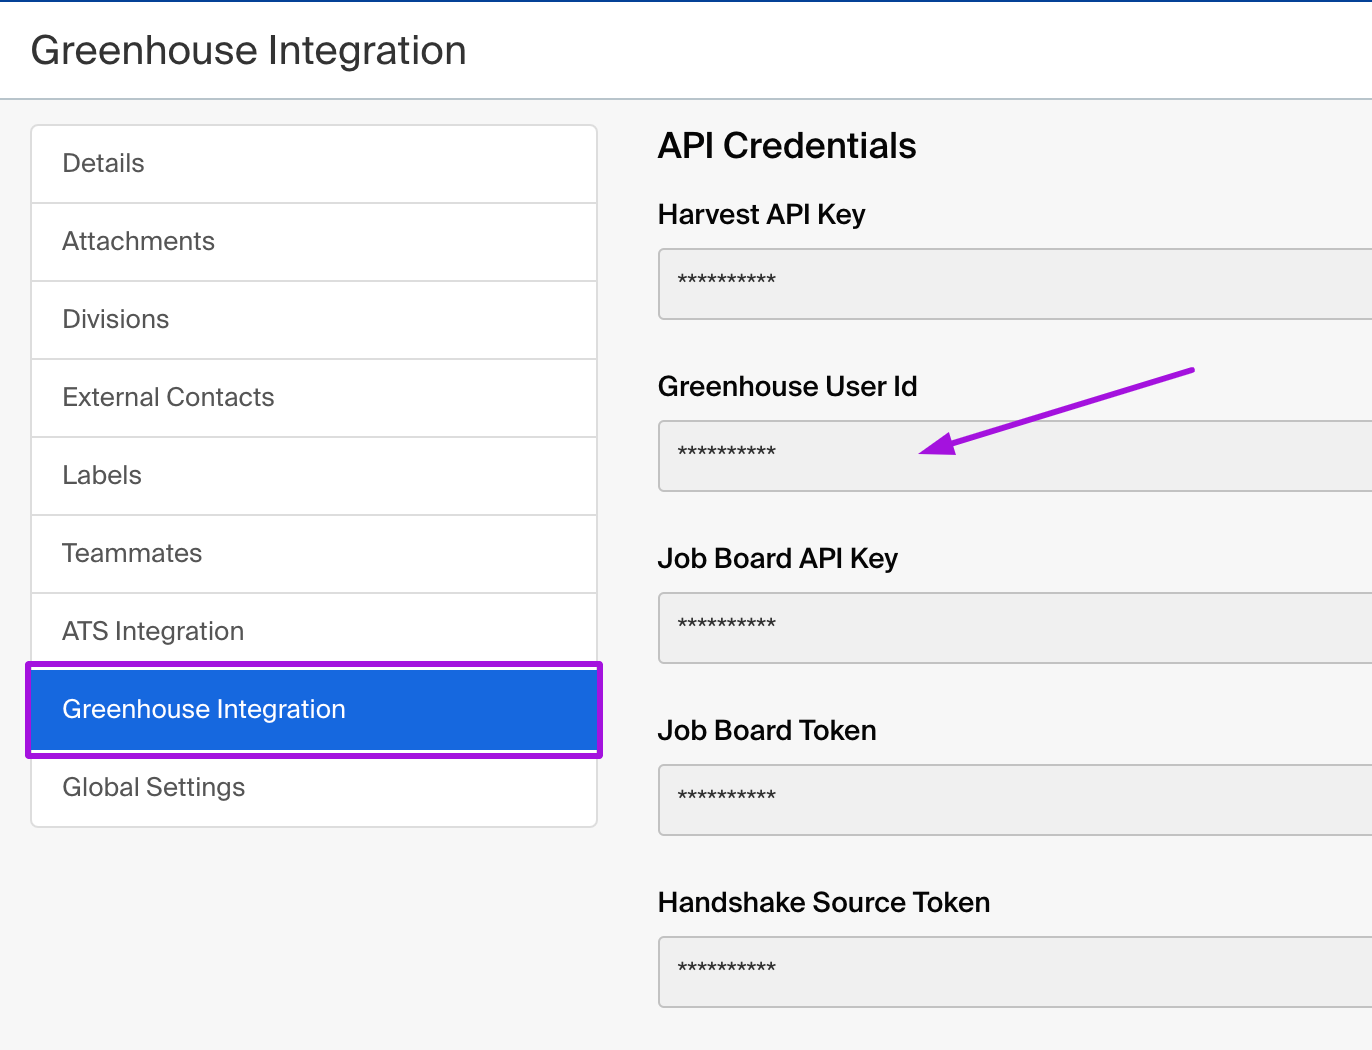Go to the Attachments section

click(x=314, y=242)
